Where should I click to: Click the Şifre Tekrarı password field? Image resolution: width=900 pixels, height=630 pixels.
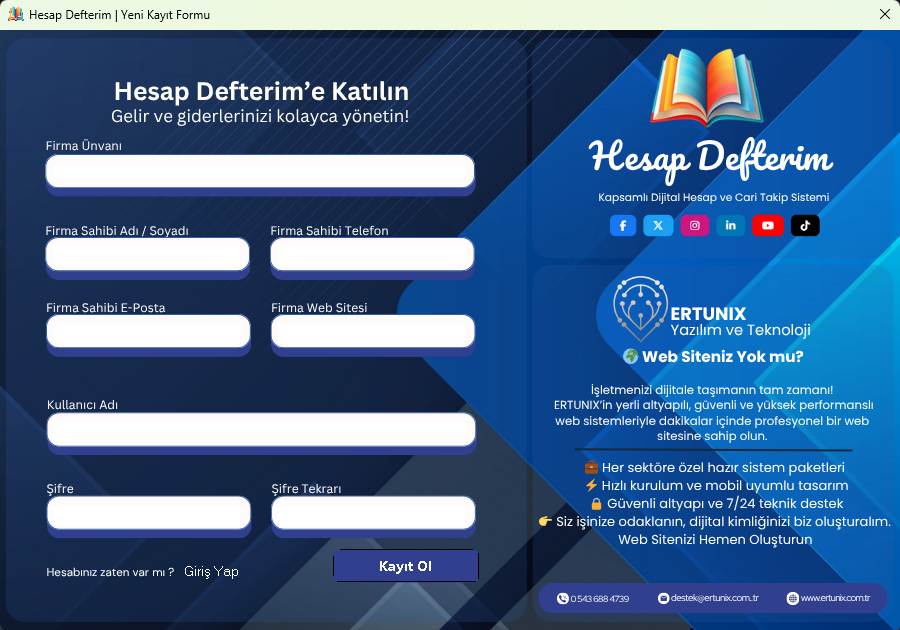[373, 513]
